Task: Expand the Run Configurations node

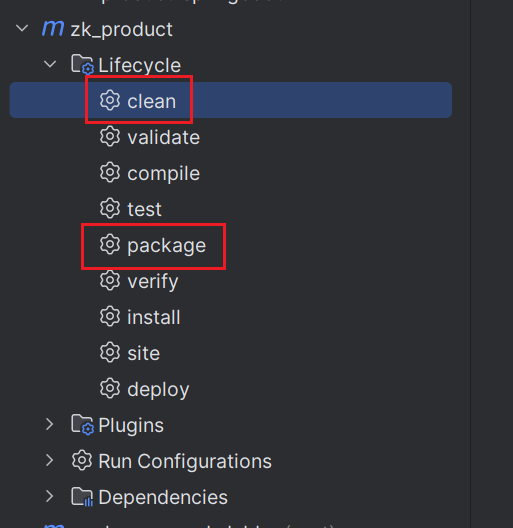Action: coord(50,460)
